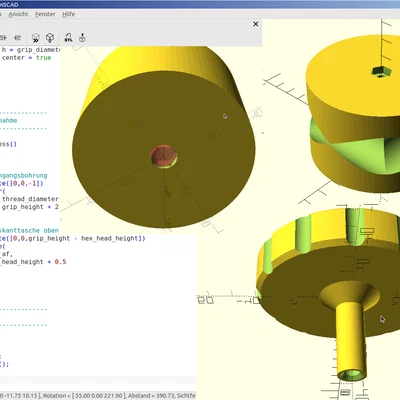Close the editor panel with the X
This screenshot has height=400, width=400.
(x=256, y=24)
